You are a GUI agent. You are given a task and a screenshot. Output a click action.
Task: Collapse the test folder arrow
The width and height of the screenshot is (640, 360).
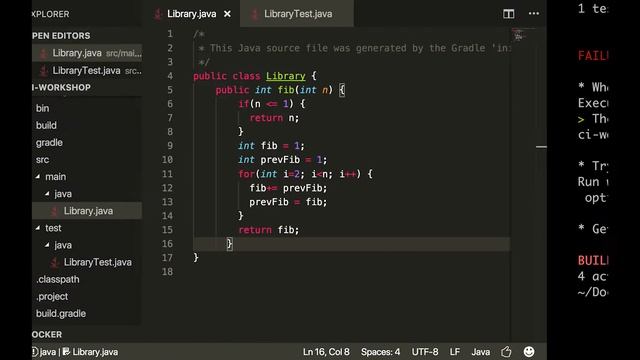[38, 228]
